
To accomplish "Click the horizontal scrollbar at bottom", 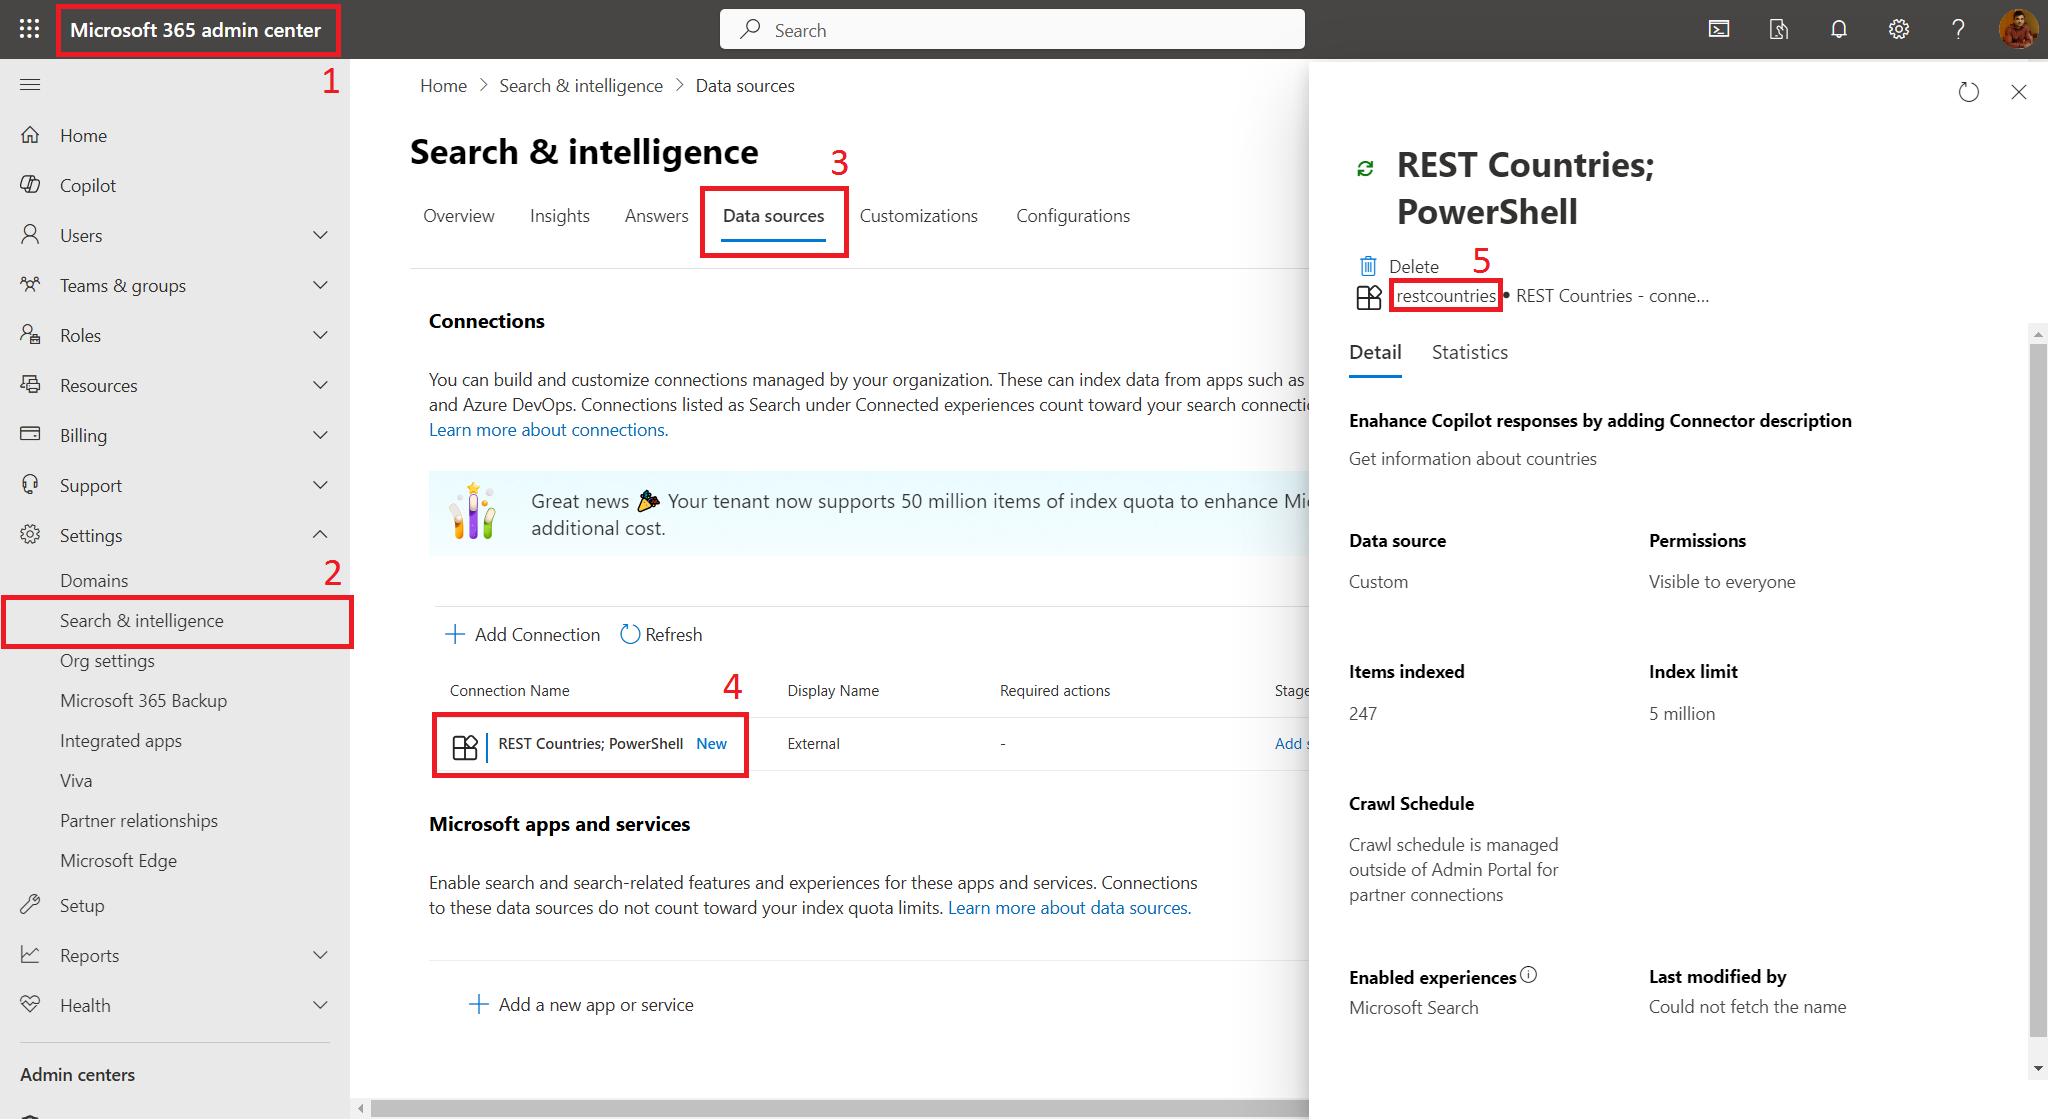I will pyautogui.click(x=838, y=1108).
